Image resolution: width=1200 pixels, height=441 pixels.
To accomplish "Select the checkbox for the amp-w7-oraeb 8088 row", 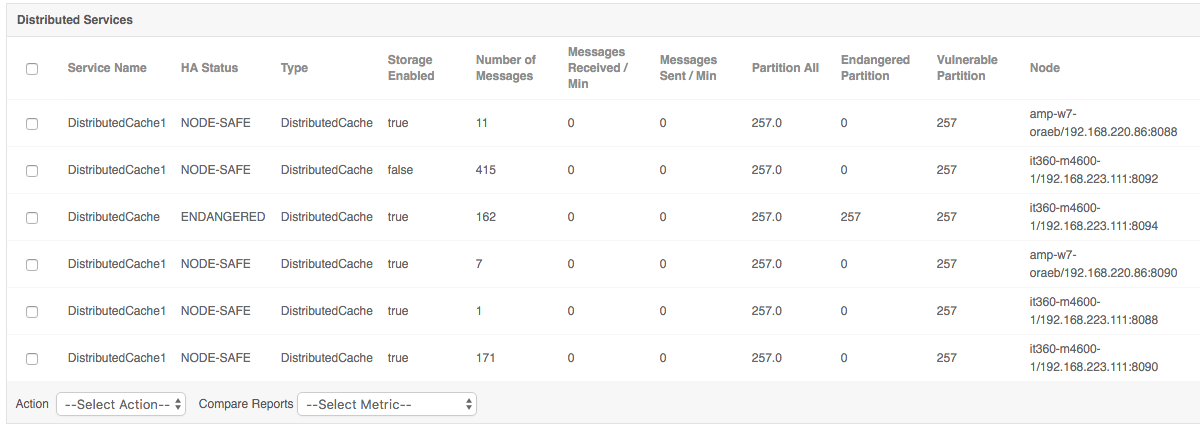I will pos(32,123).
